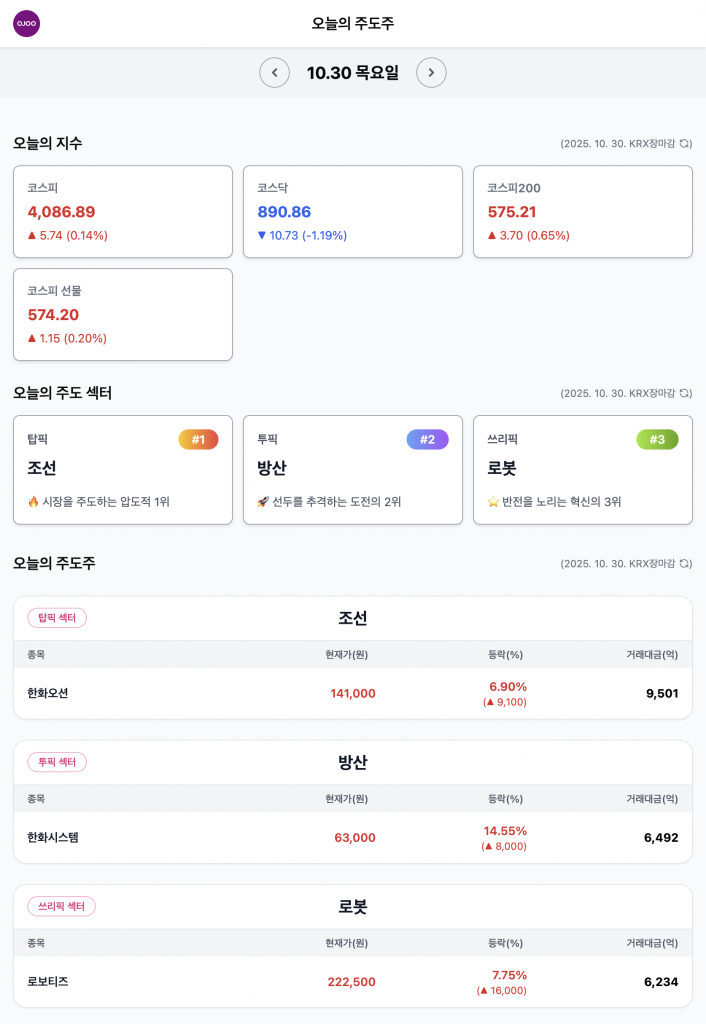Refresh the 오늘의 주도 섹터 section icon

tap(685, 394)
